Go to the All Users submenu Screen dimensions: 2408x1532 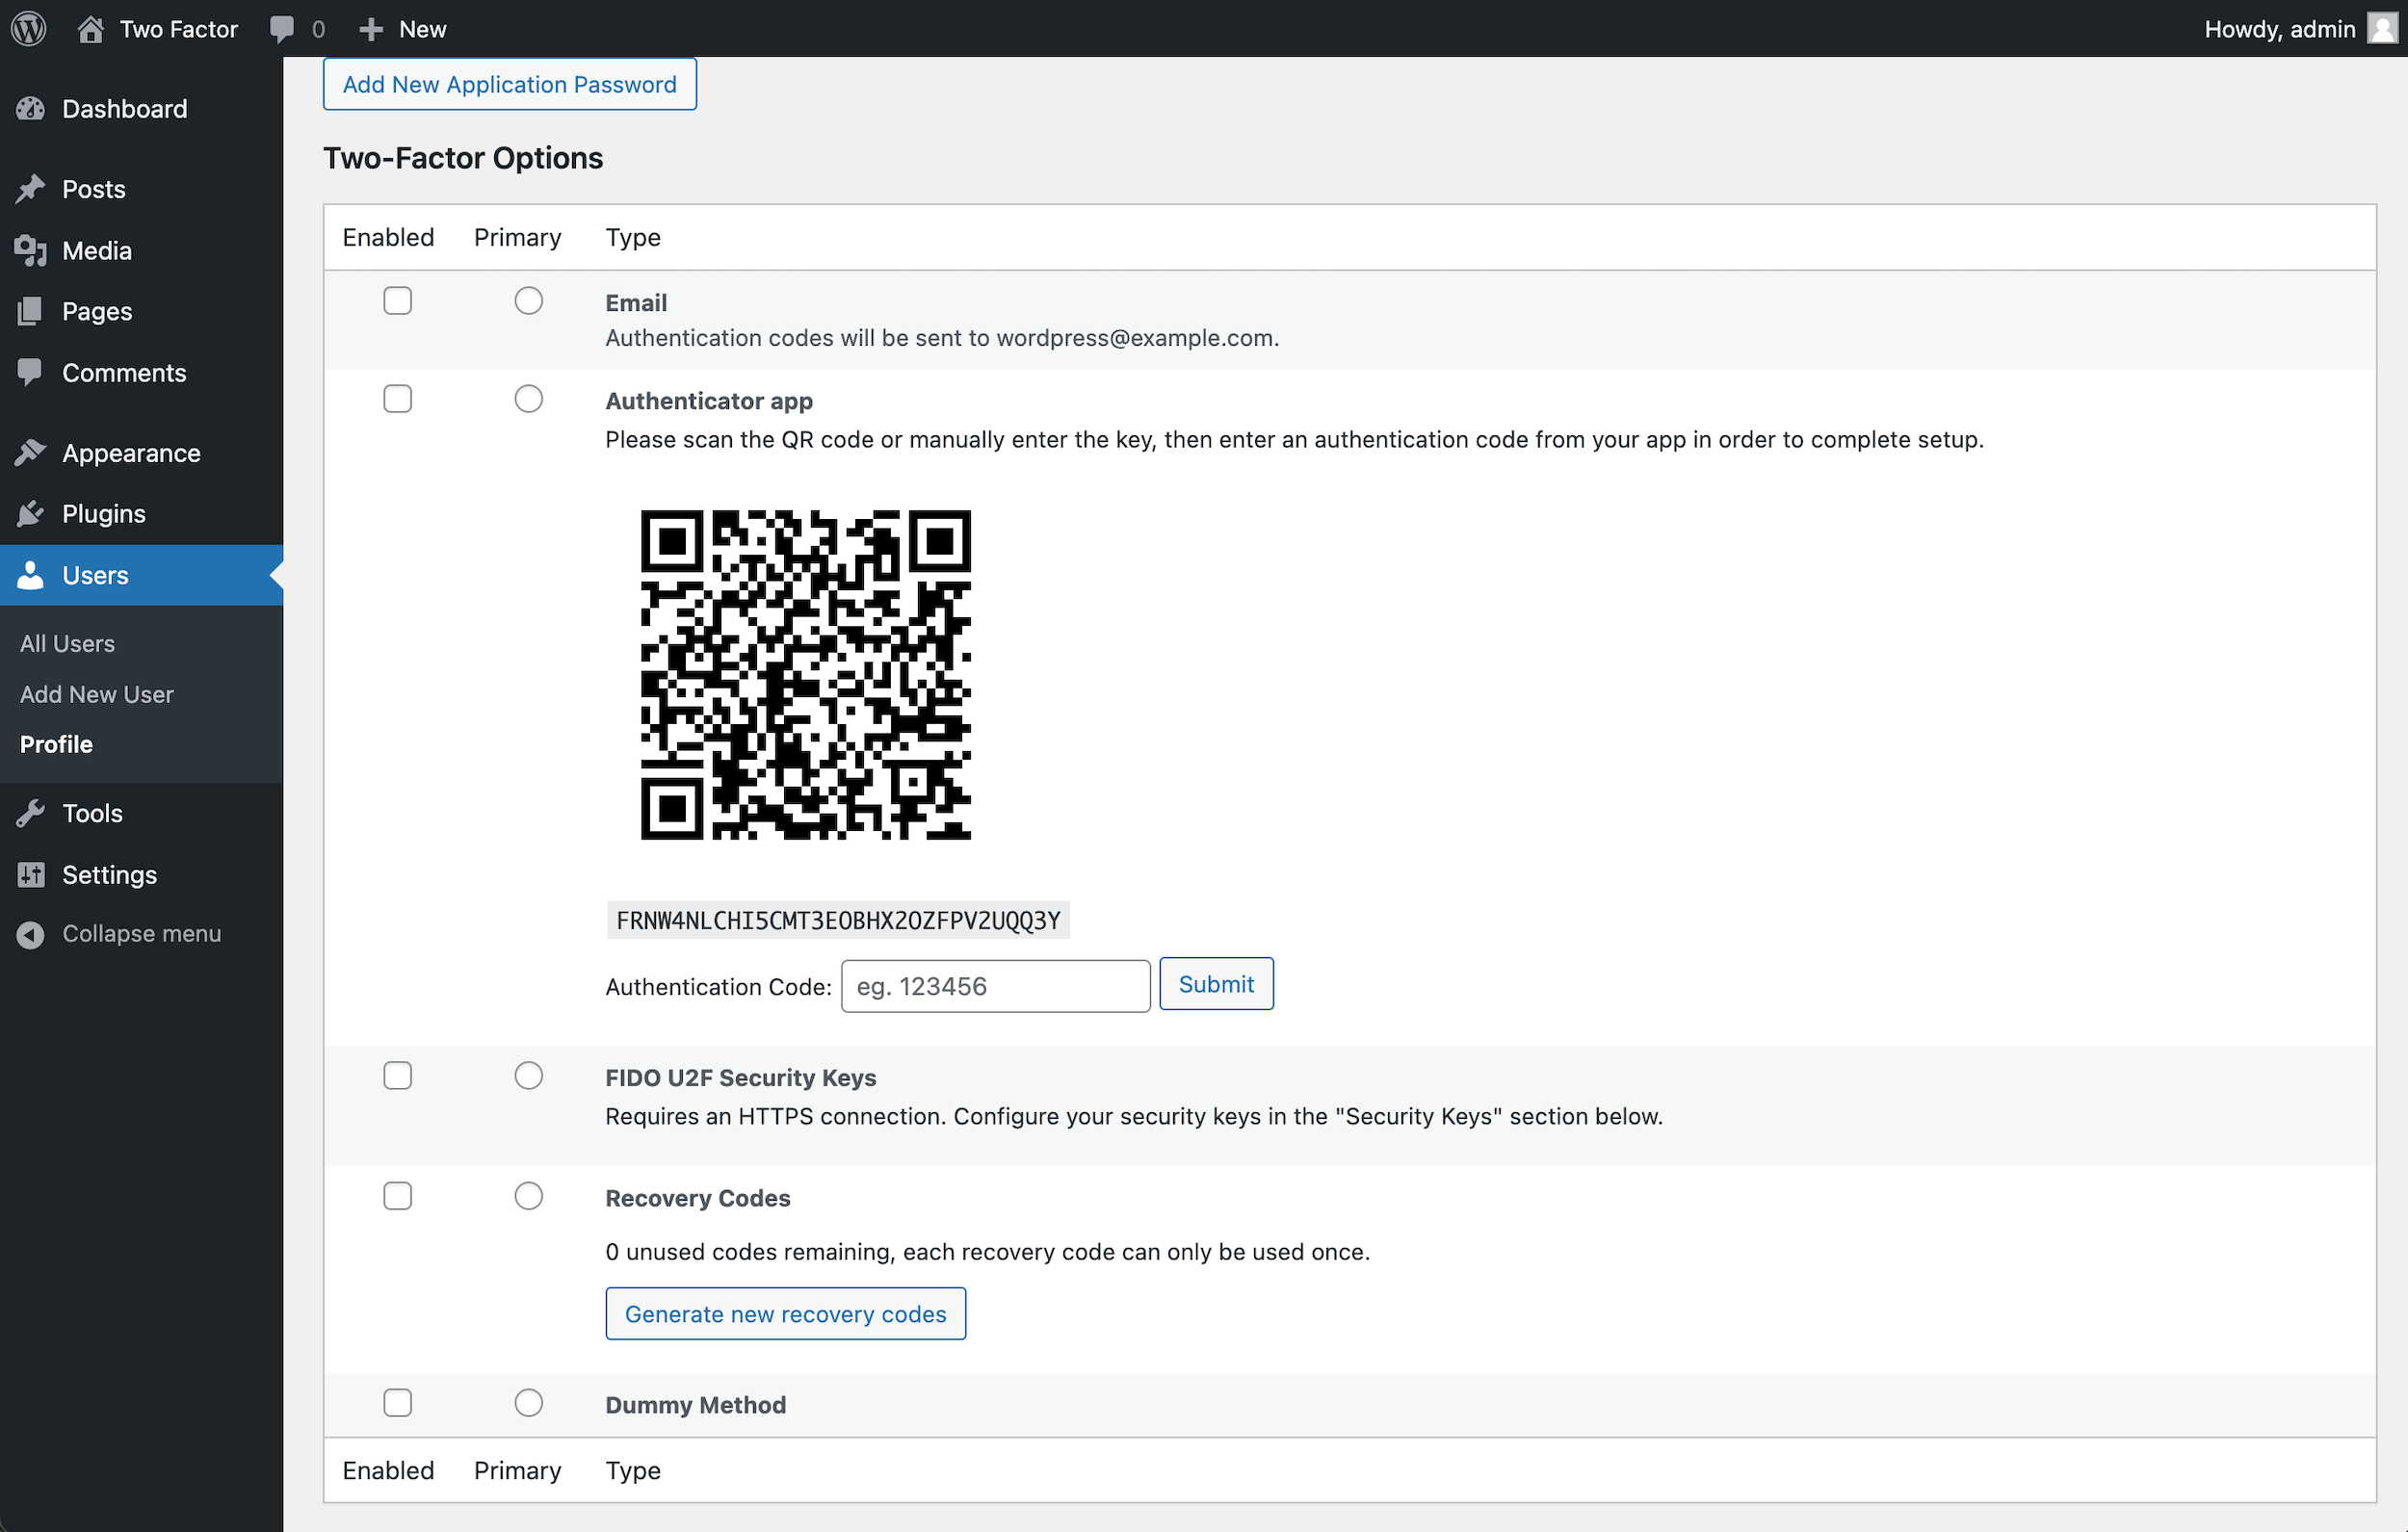click(x=67, y=643)
